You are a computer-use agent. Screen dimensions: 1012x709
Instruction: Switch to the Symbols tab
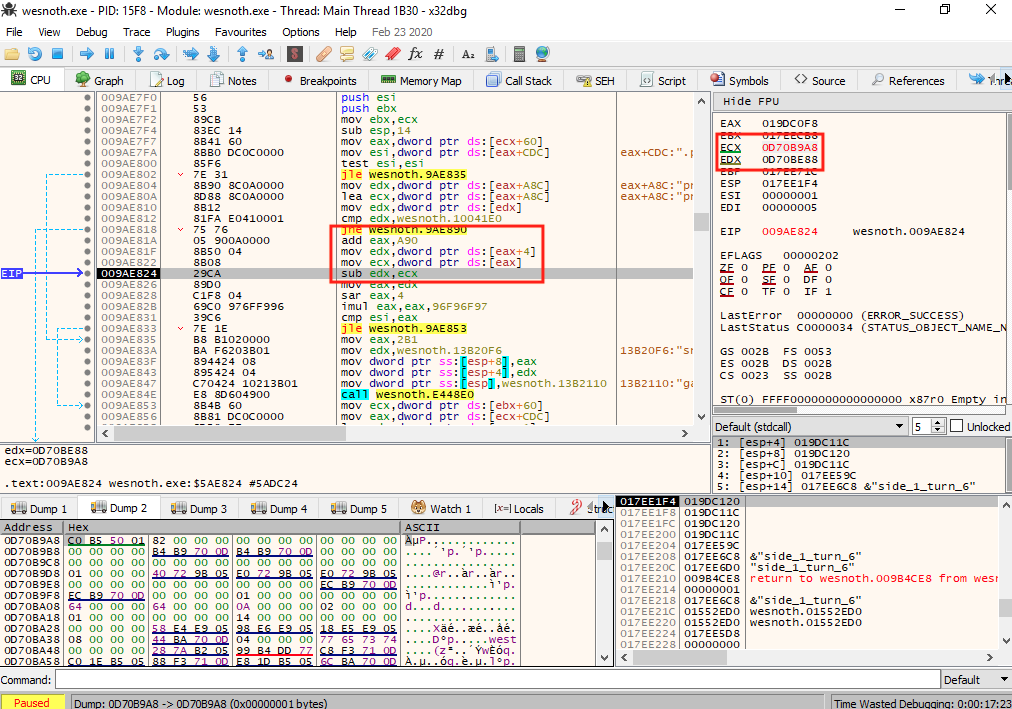coord(740,81)
